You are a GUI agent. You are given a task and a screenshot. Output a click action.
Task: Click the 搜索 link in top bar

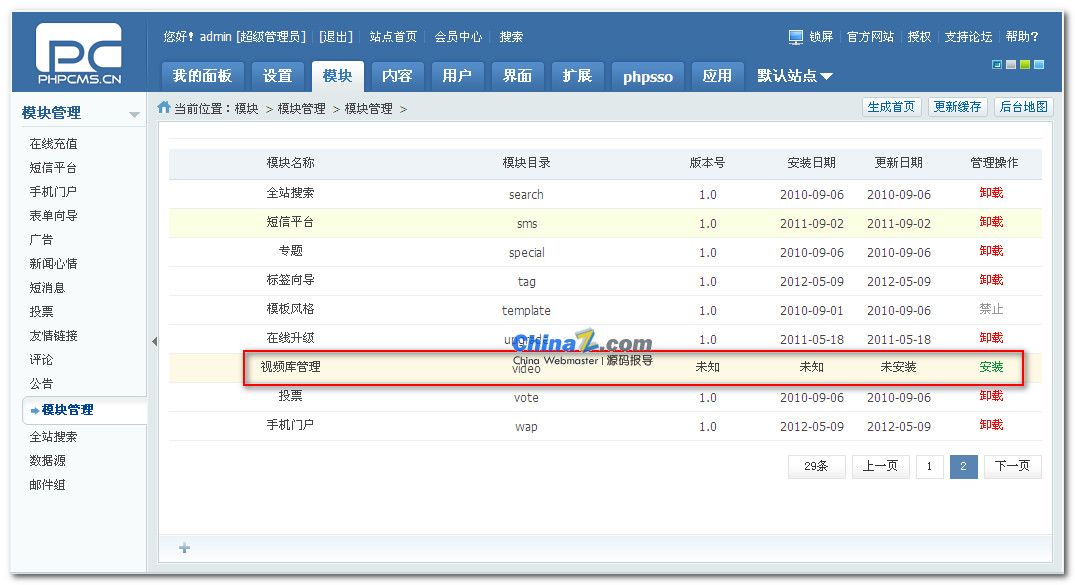pos(511,37)
